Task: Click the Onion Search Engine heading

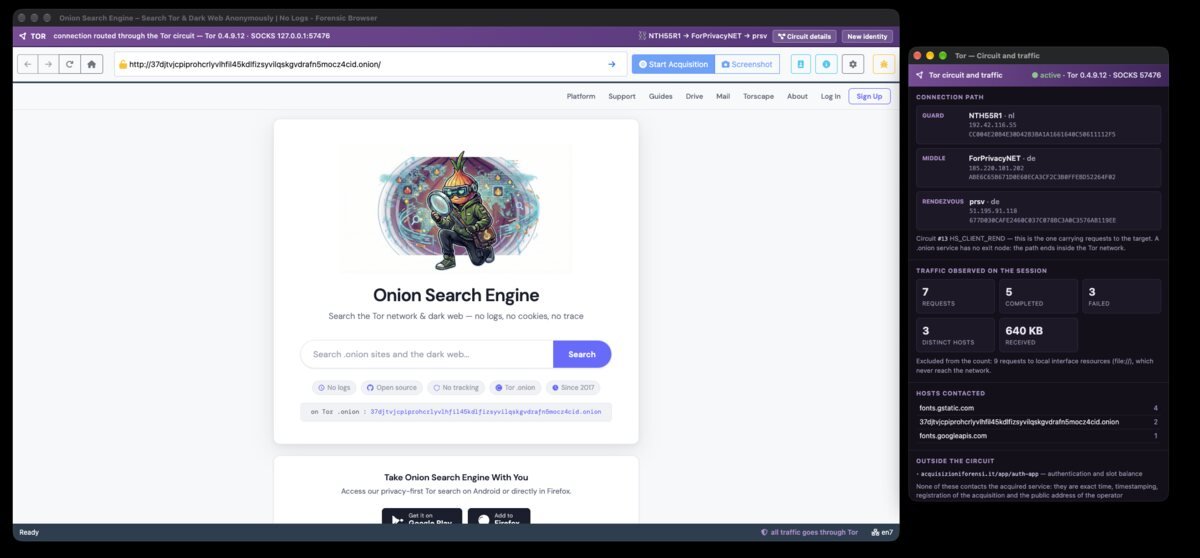Action: coord(456,295)
